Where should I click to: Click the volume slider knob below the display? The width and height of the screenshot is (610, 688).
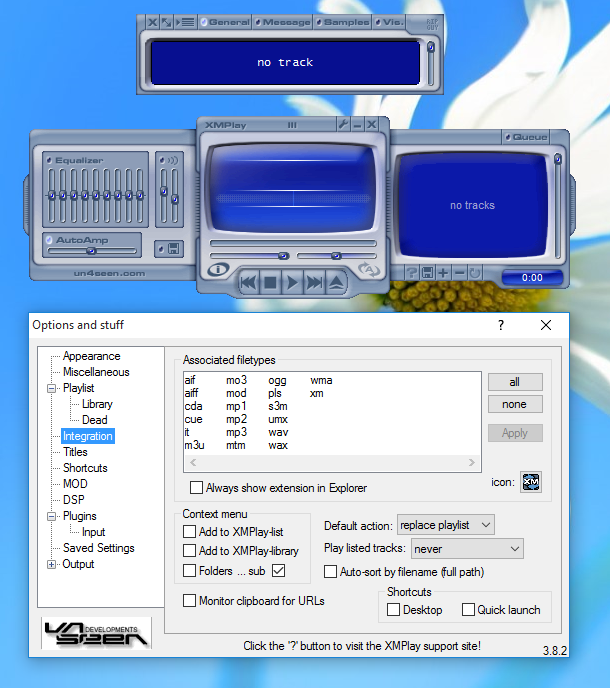tap(283, 256)
